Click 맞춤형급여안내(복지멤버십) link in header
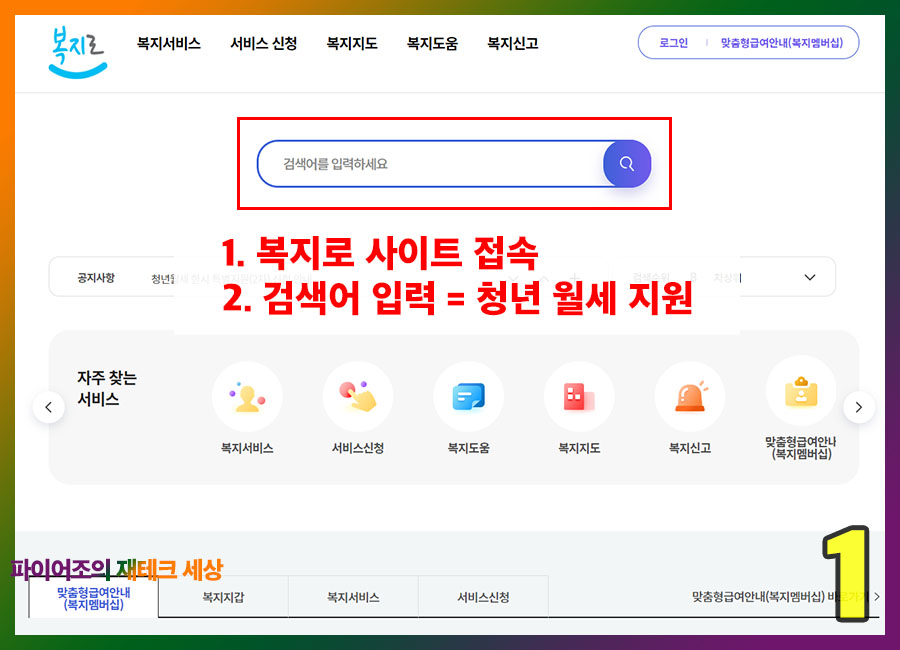 point(782,42)
